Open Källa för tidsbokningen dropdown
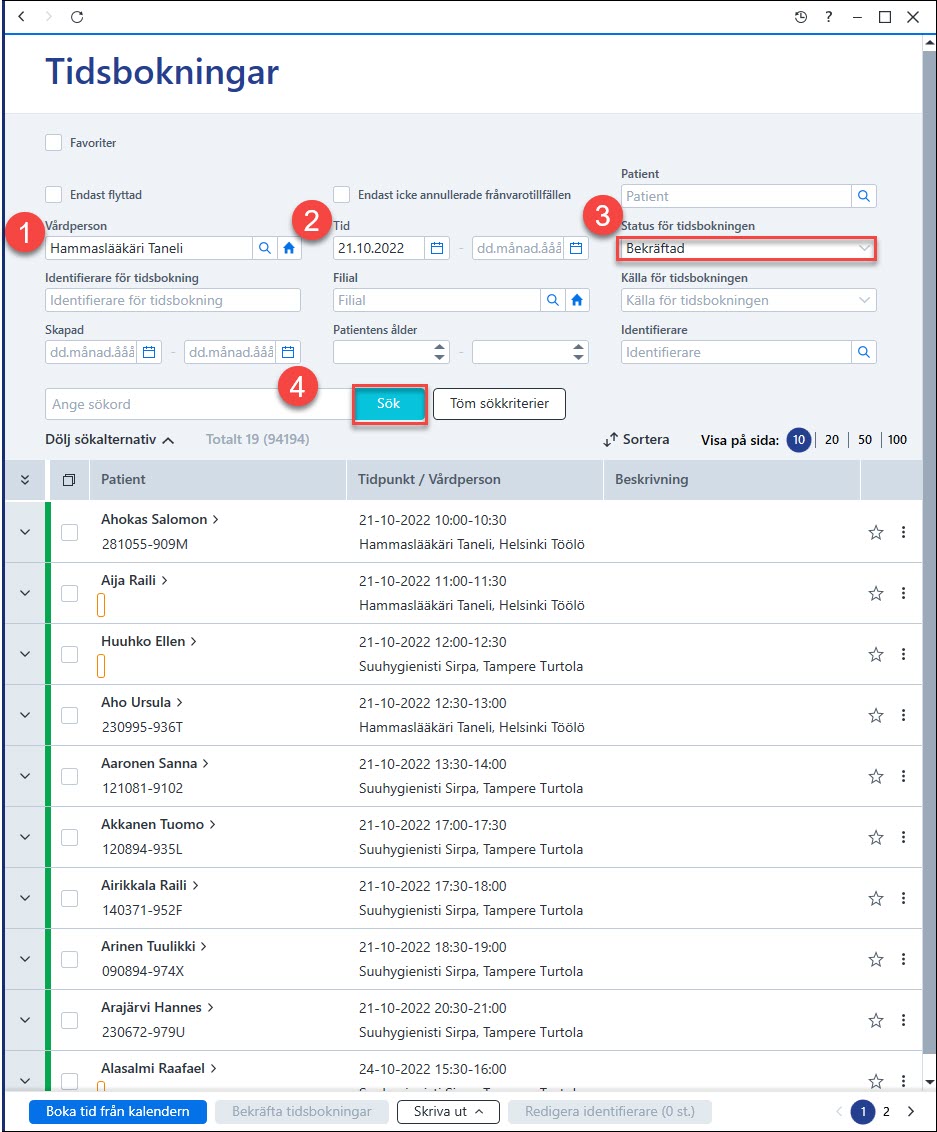The height and width of the screenshot is (1132, 937). tap(748, 300)
